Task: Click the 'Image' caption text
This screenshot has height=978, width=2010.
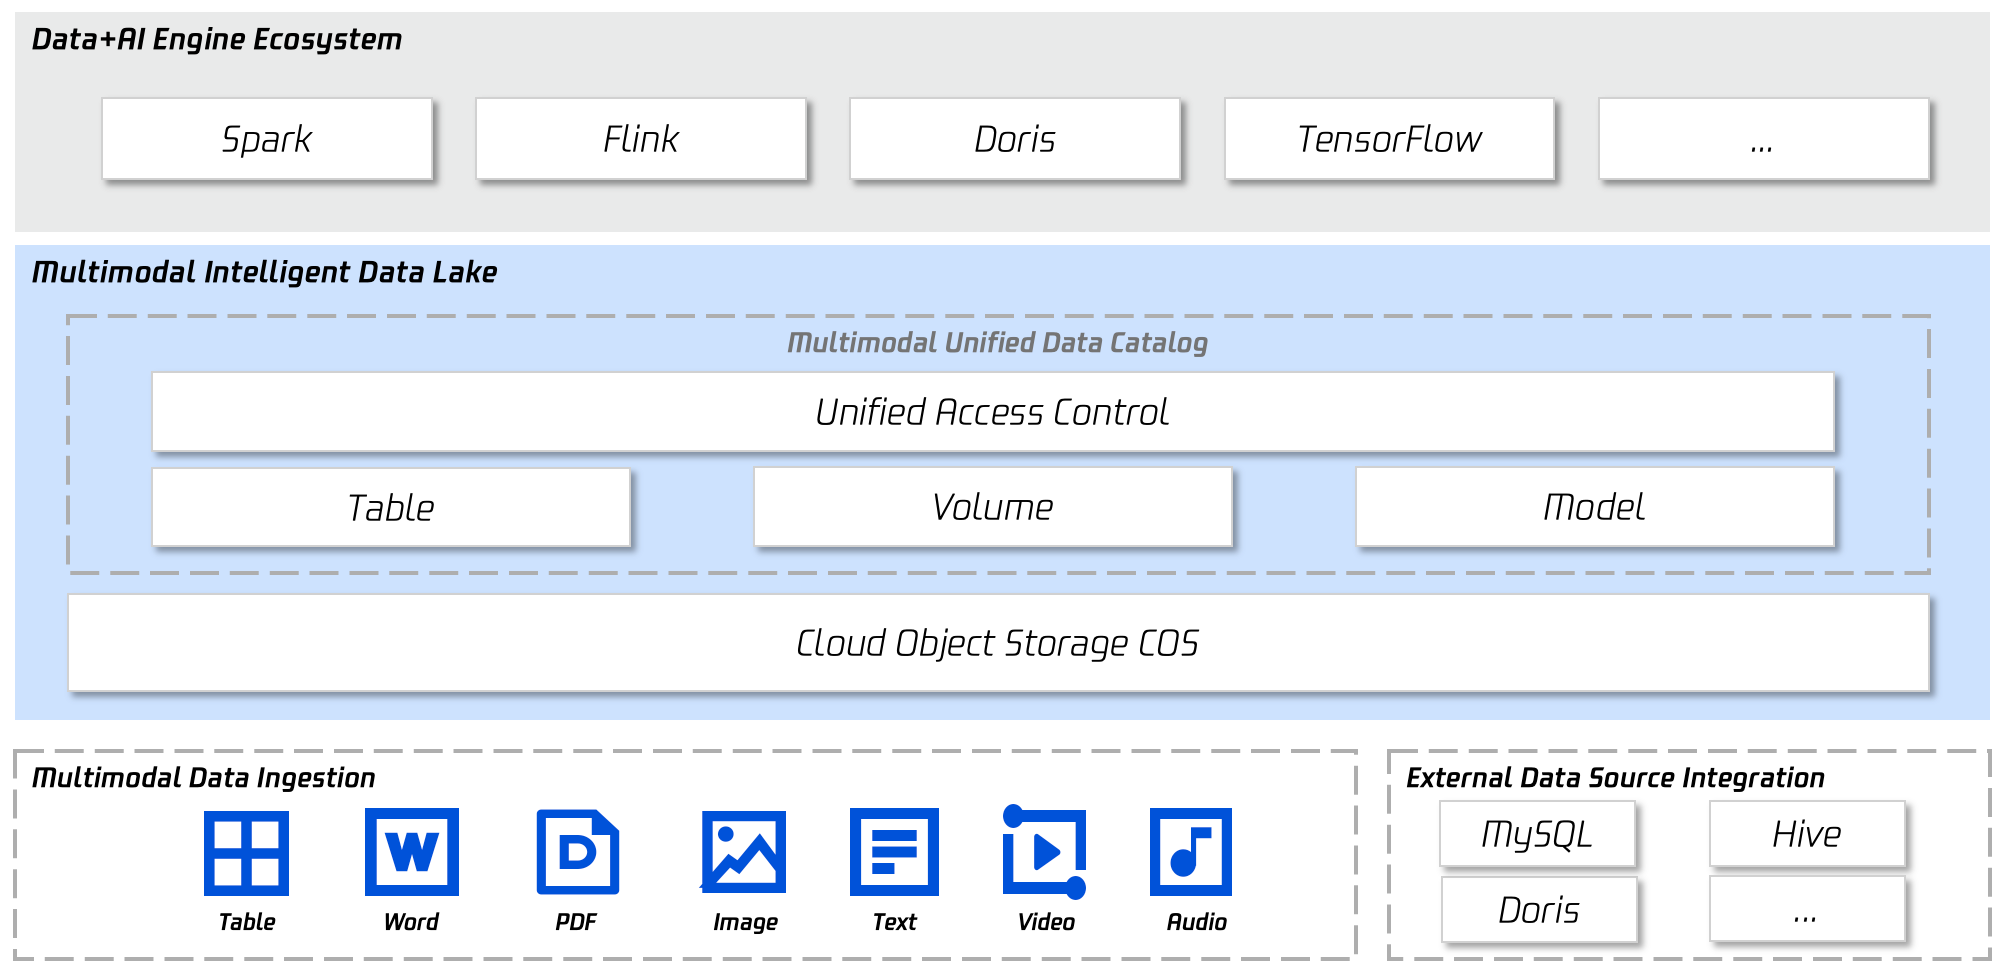Action: [x=745, y=922]
